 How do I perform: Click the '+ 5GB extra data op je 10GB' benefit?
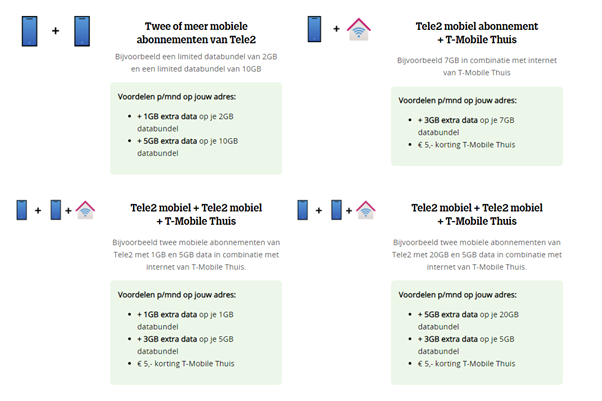tap(188, 147)
